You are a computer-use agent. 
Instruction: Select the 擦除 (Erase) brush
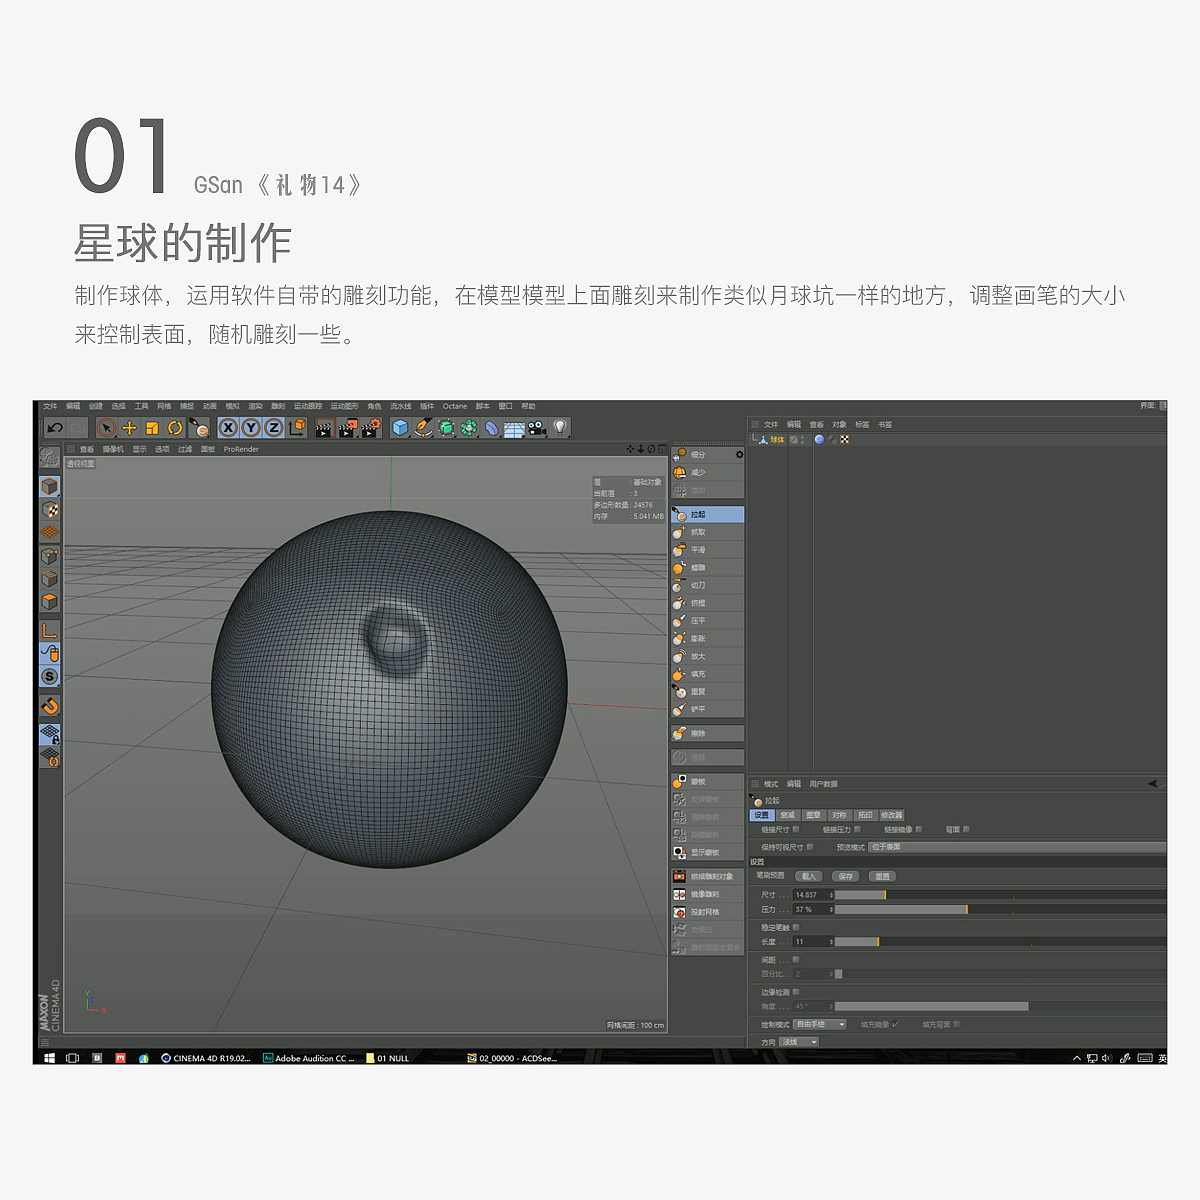708,733
